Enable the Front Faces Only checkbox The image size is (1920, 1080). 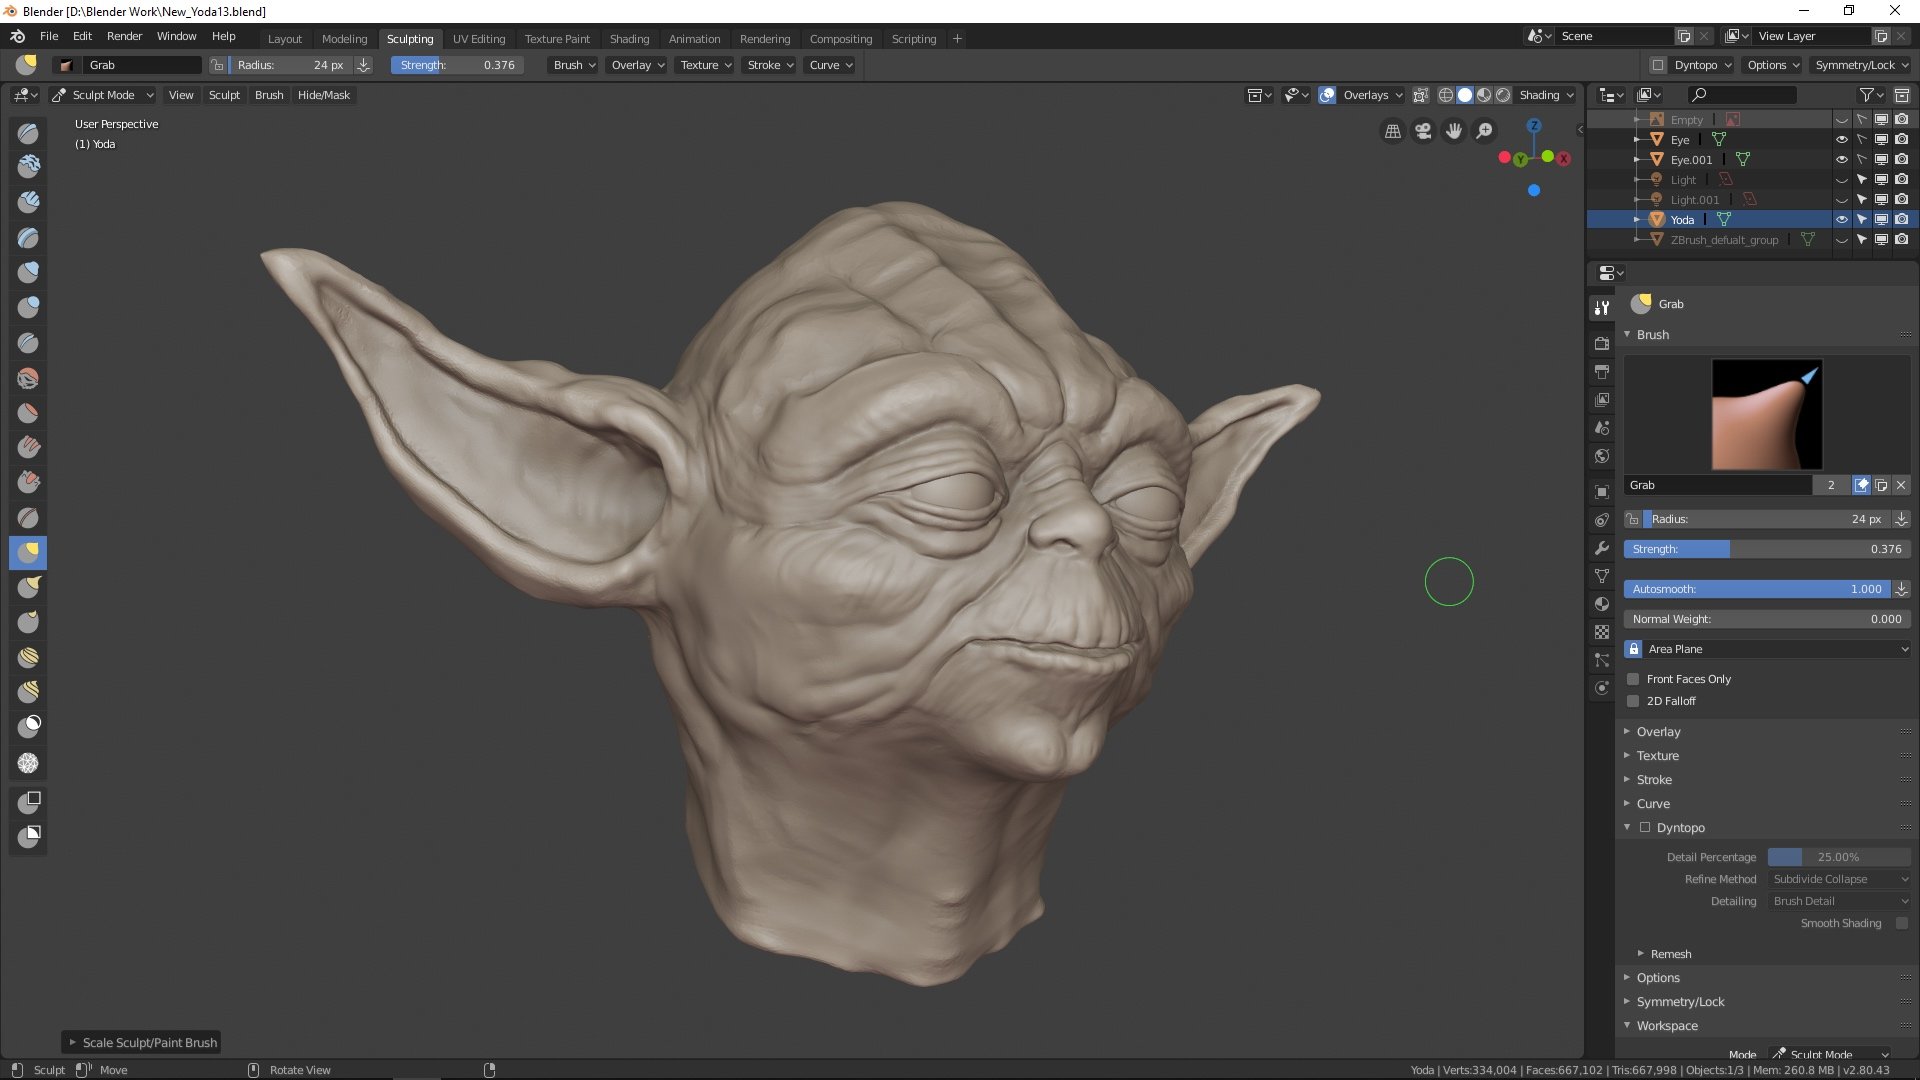1634,678
